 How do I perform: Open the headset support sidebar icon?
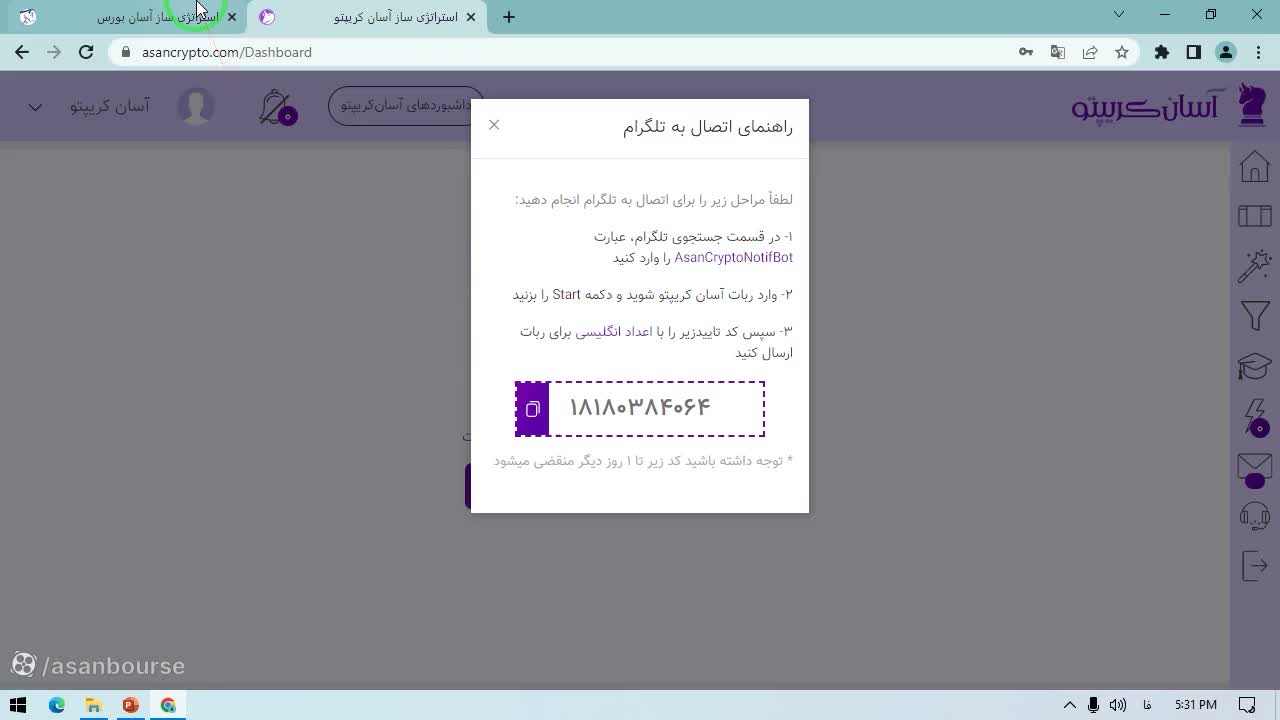pos(1254,517)
